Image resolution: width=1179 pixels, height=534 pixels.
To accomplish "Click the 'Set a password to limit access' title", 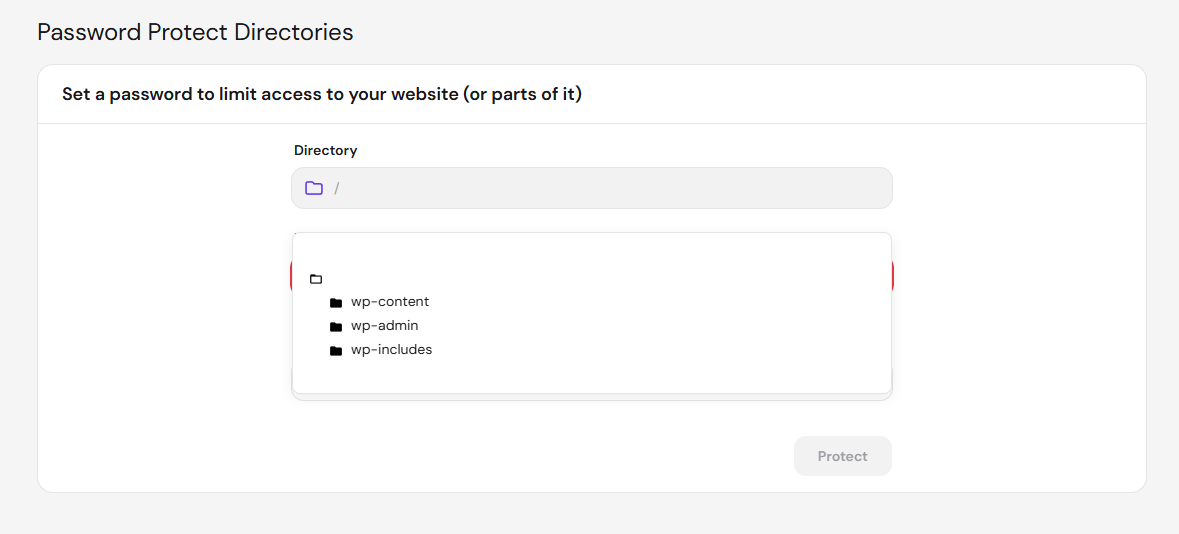I will tap(323, 96).
